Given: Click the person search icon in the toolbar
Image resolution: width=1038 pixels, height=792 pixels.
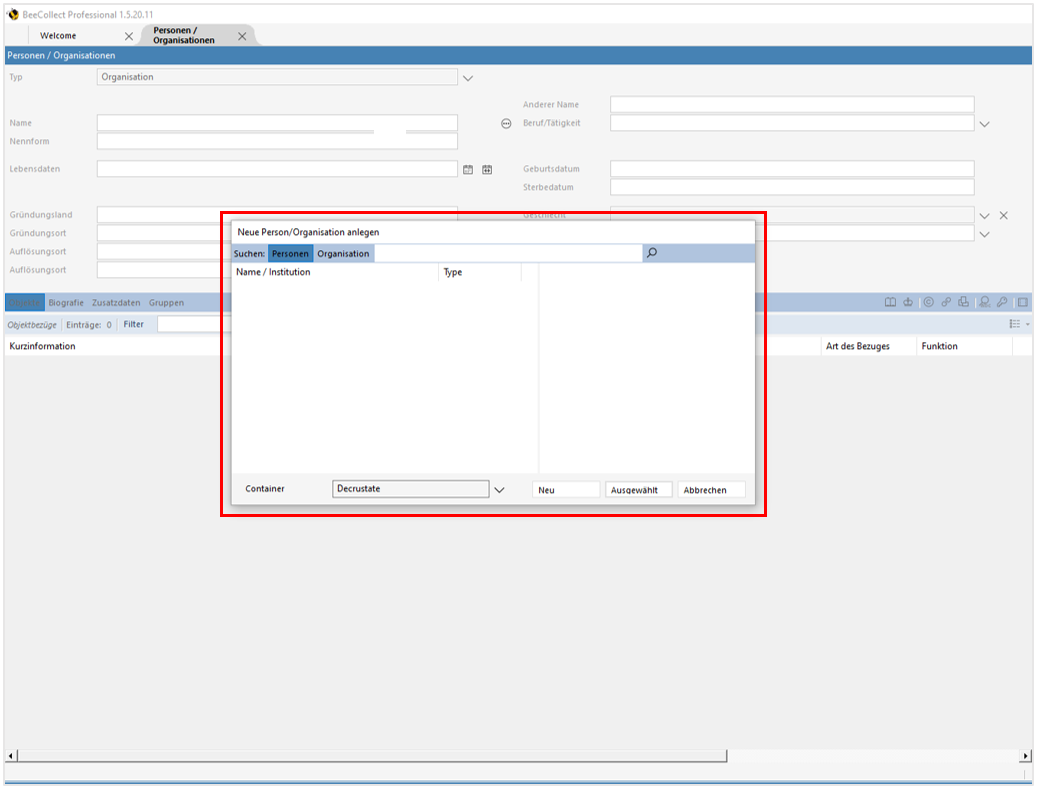Looking at the screenshot, I should click(x=985, y=302).
